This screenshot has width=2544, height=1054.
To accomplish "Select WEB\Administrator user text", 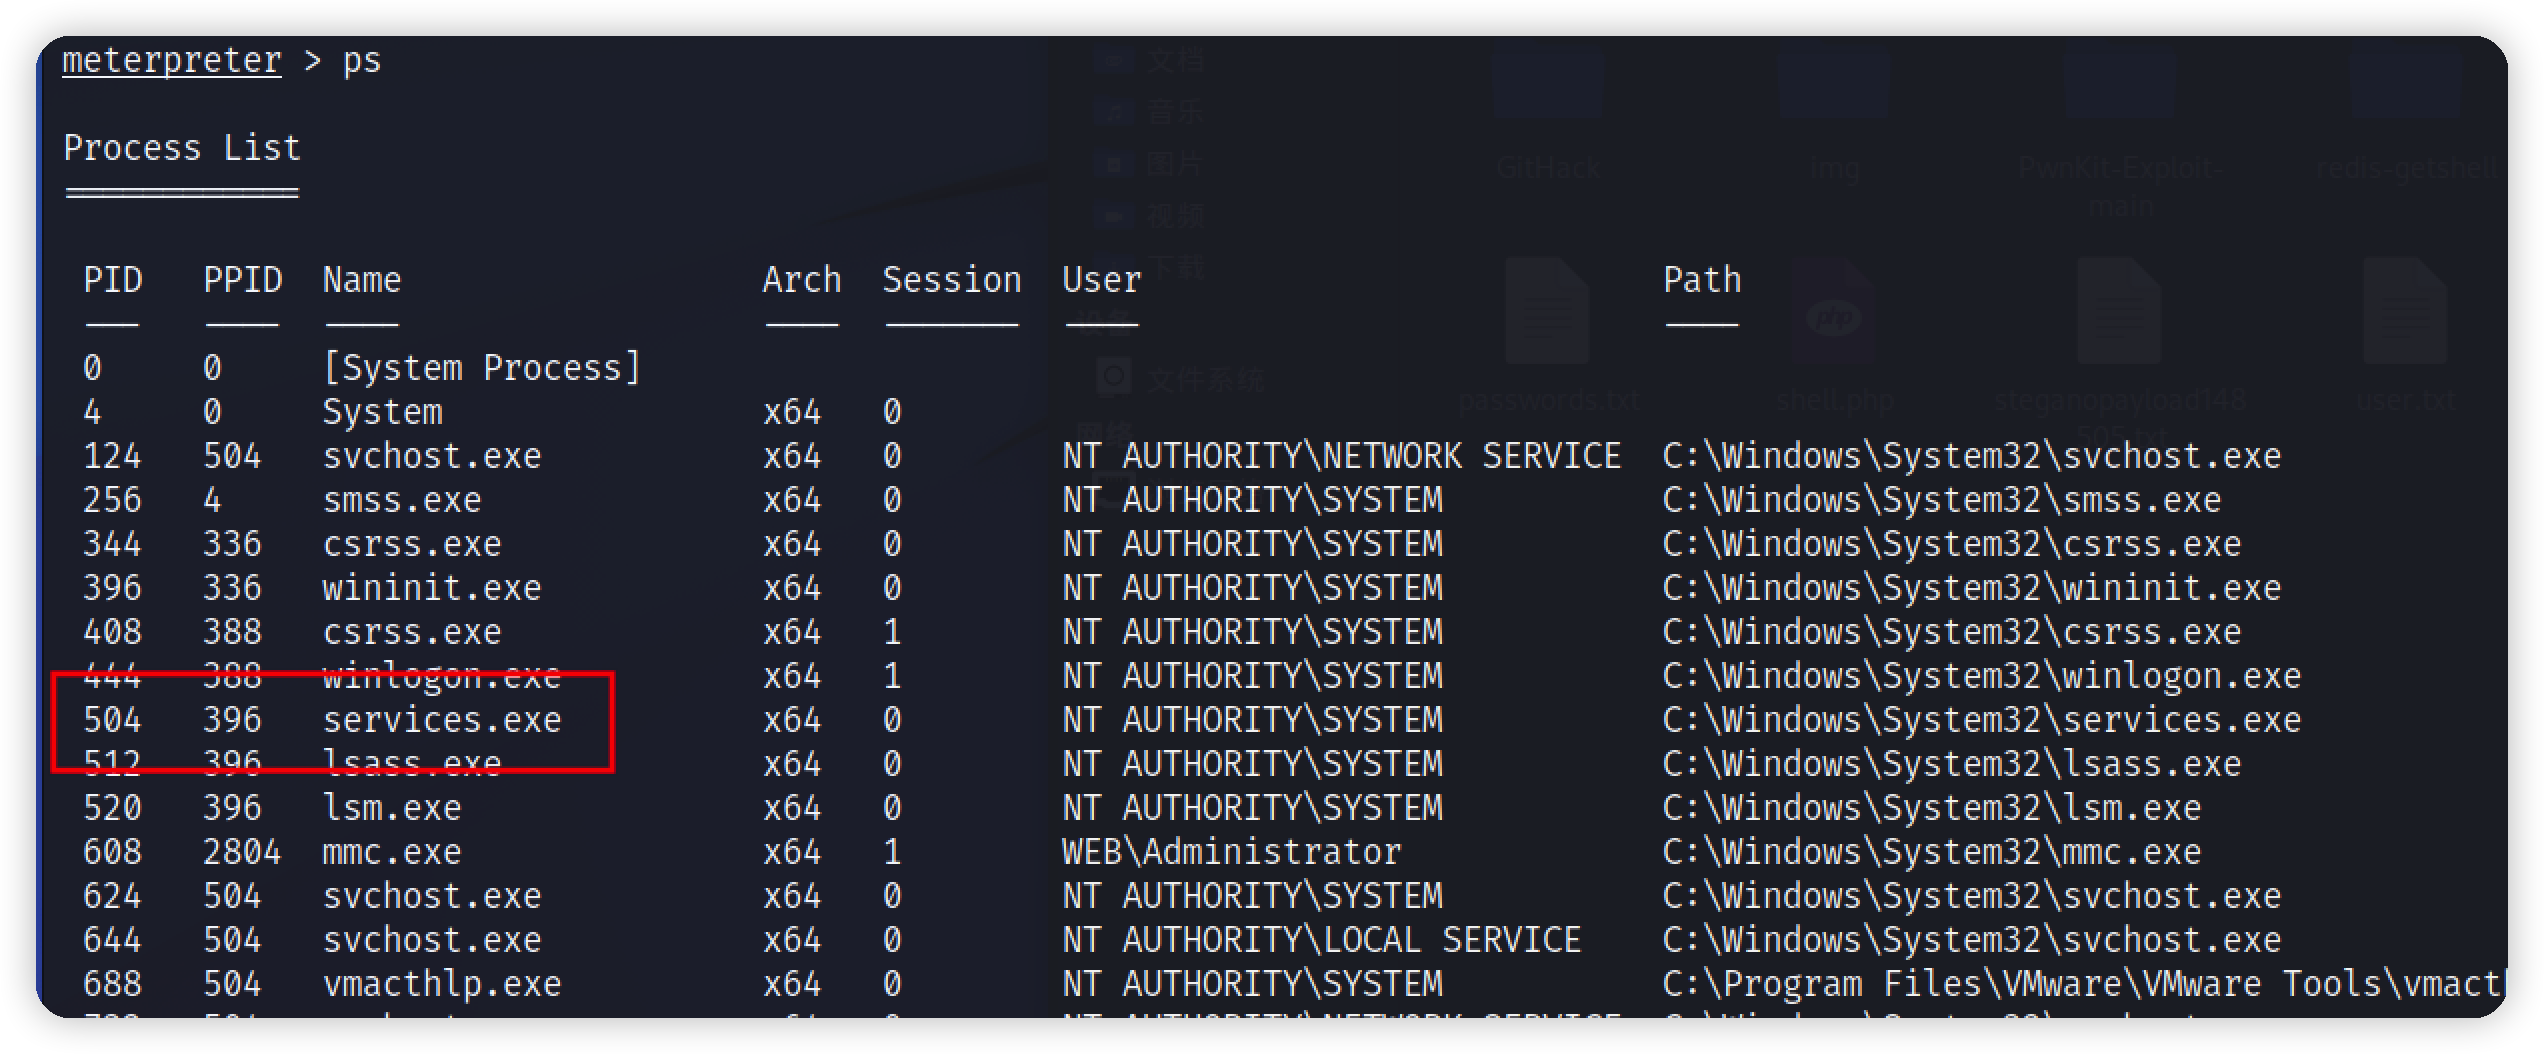I will tap(1232, 852).
